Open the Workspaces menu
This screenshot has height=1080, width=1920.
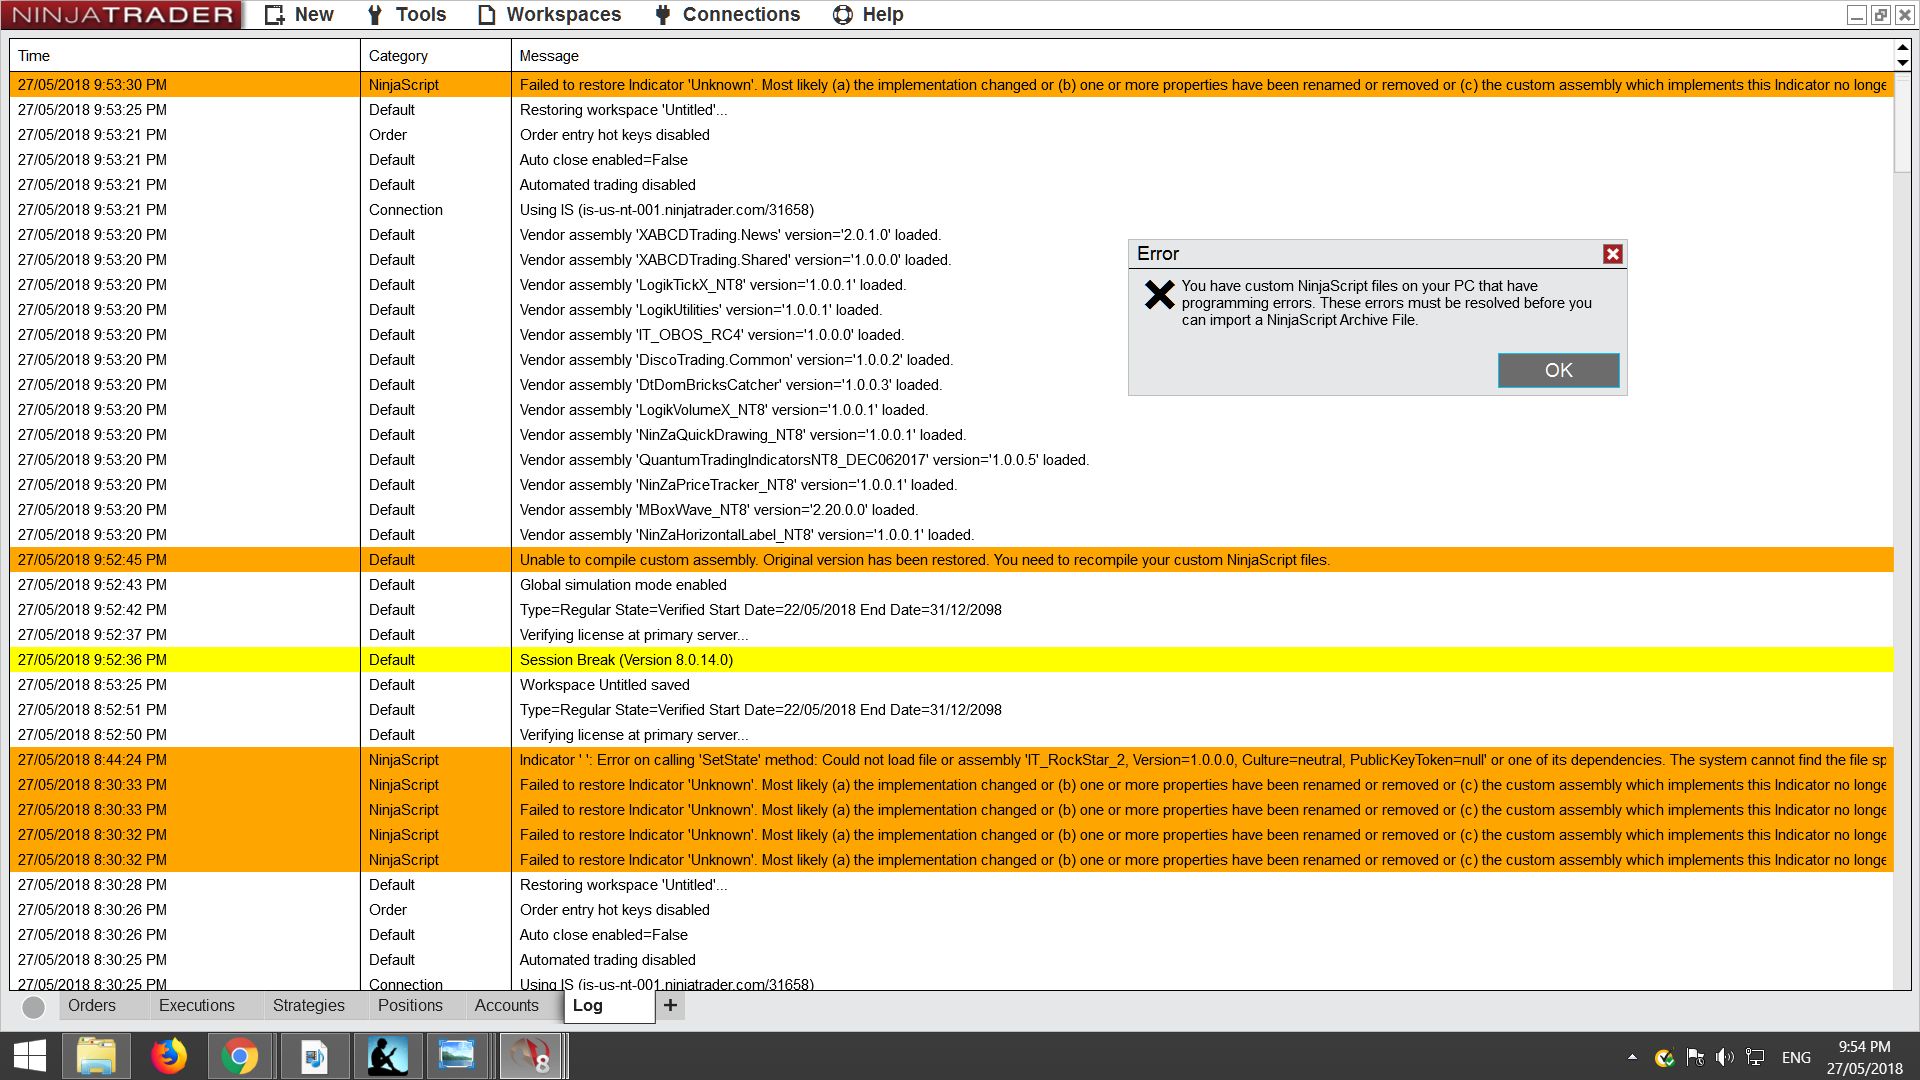coord(549,15)
